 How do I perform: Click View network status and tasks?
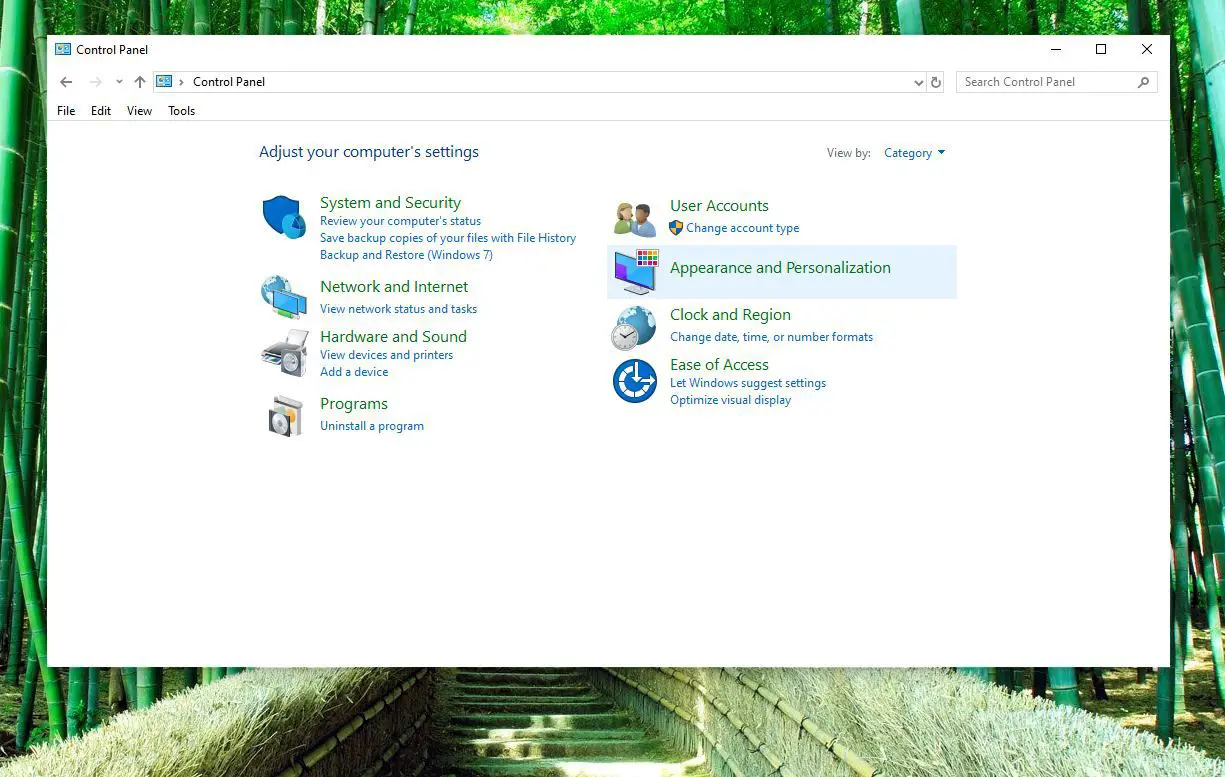(398, 309)
